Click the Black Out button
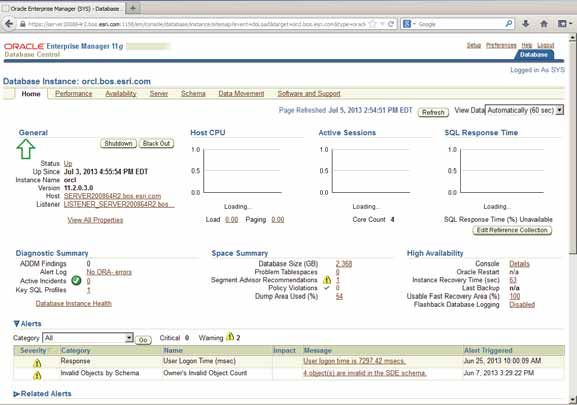 (157, 143)
